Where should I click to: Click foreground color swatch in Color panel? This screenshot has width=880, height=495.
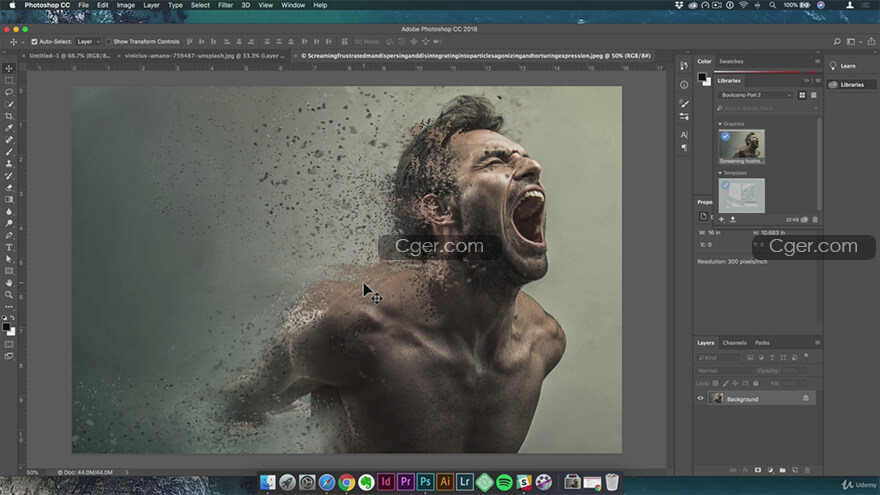click(702, 77)
